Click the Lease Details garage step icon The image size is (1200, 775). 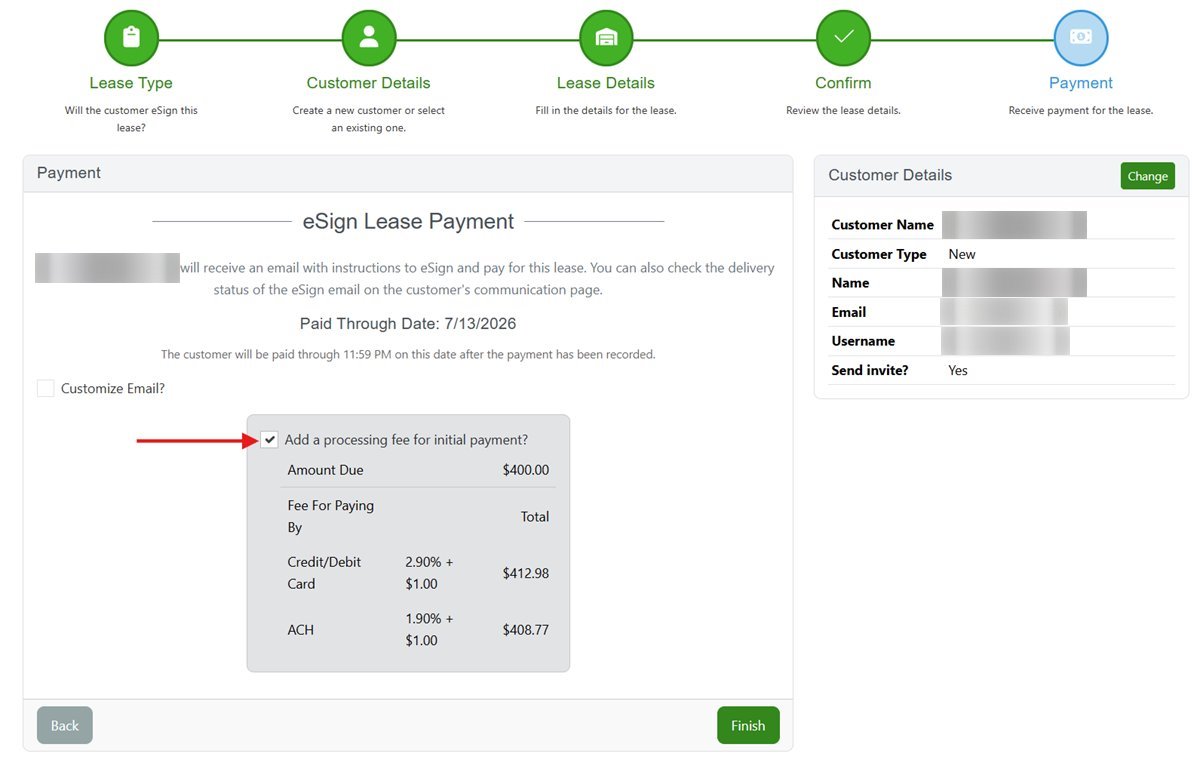tap(606, 37)
